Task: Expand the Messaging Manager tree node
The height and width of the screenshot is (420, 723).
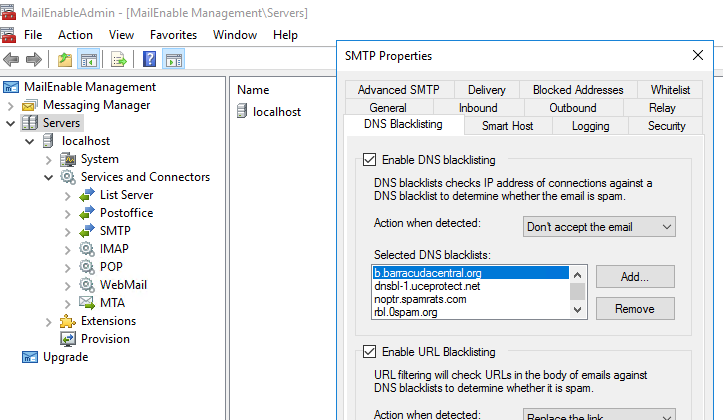Action: pyautogui.click(x=11, y=105)
